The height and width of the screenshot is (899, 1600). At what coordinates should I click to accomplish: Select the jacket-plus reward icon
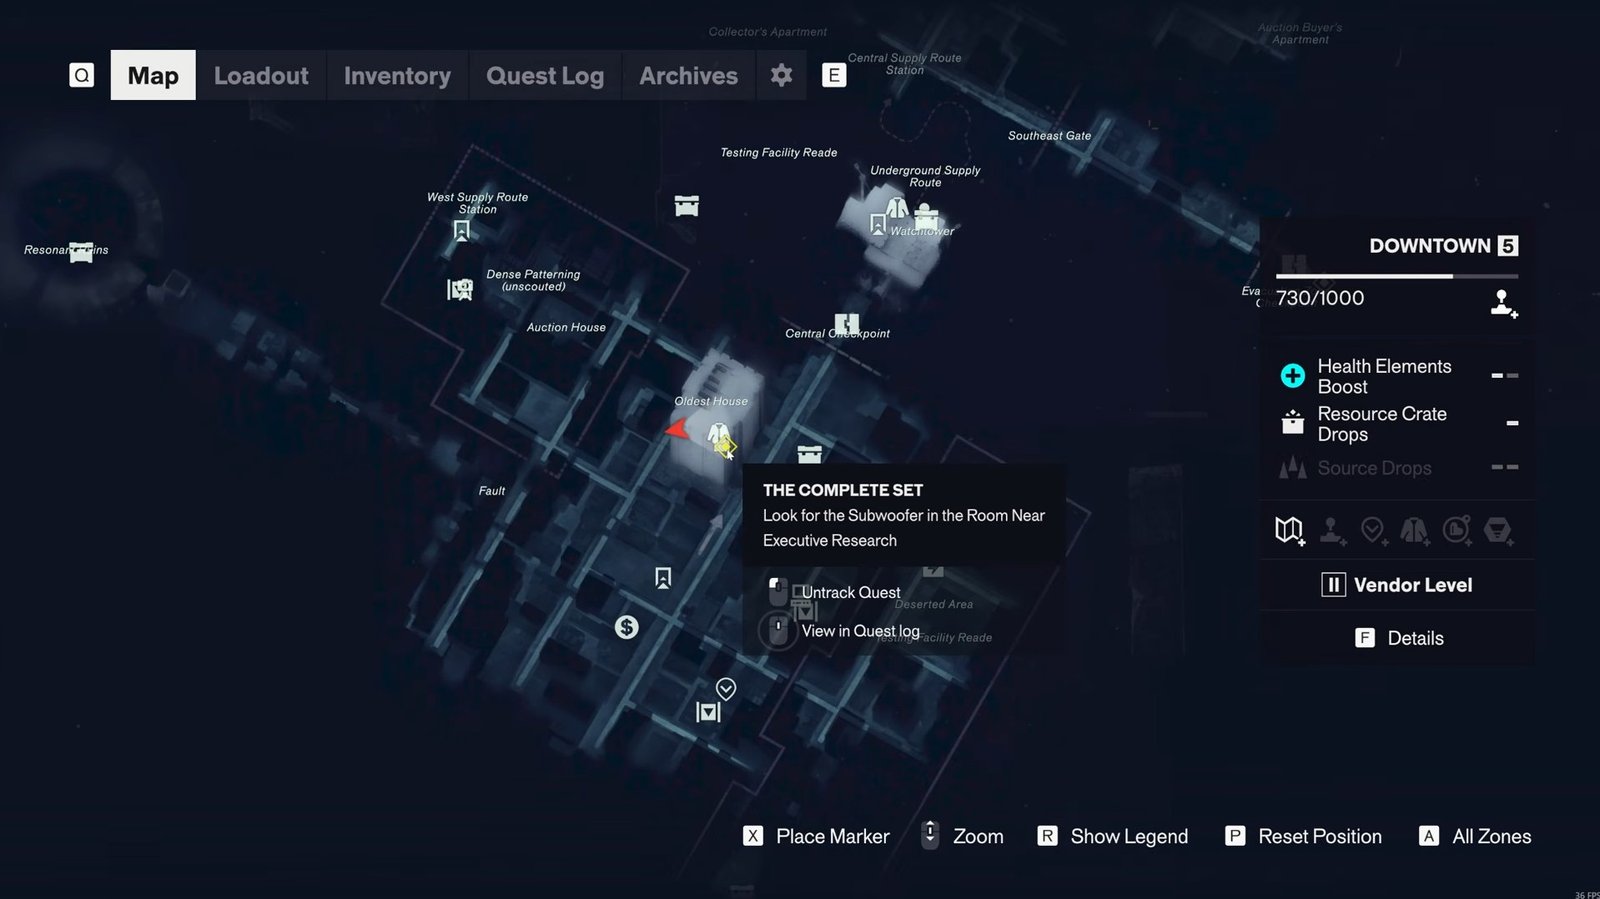coord(1414,530)
